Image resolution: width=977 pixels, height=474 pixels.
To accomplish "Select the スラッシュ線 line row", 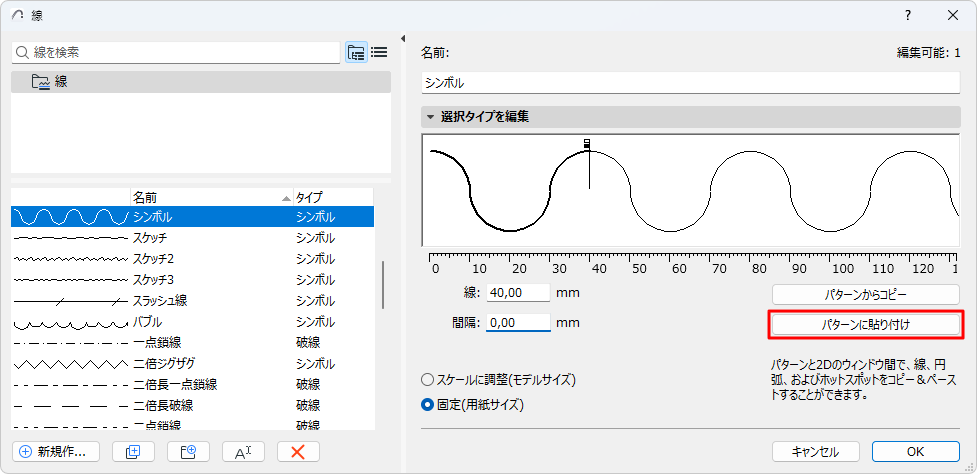I will pyautogui.click(x=193, y=301).
